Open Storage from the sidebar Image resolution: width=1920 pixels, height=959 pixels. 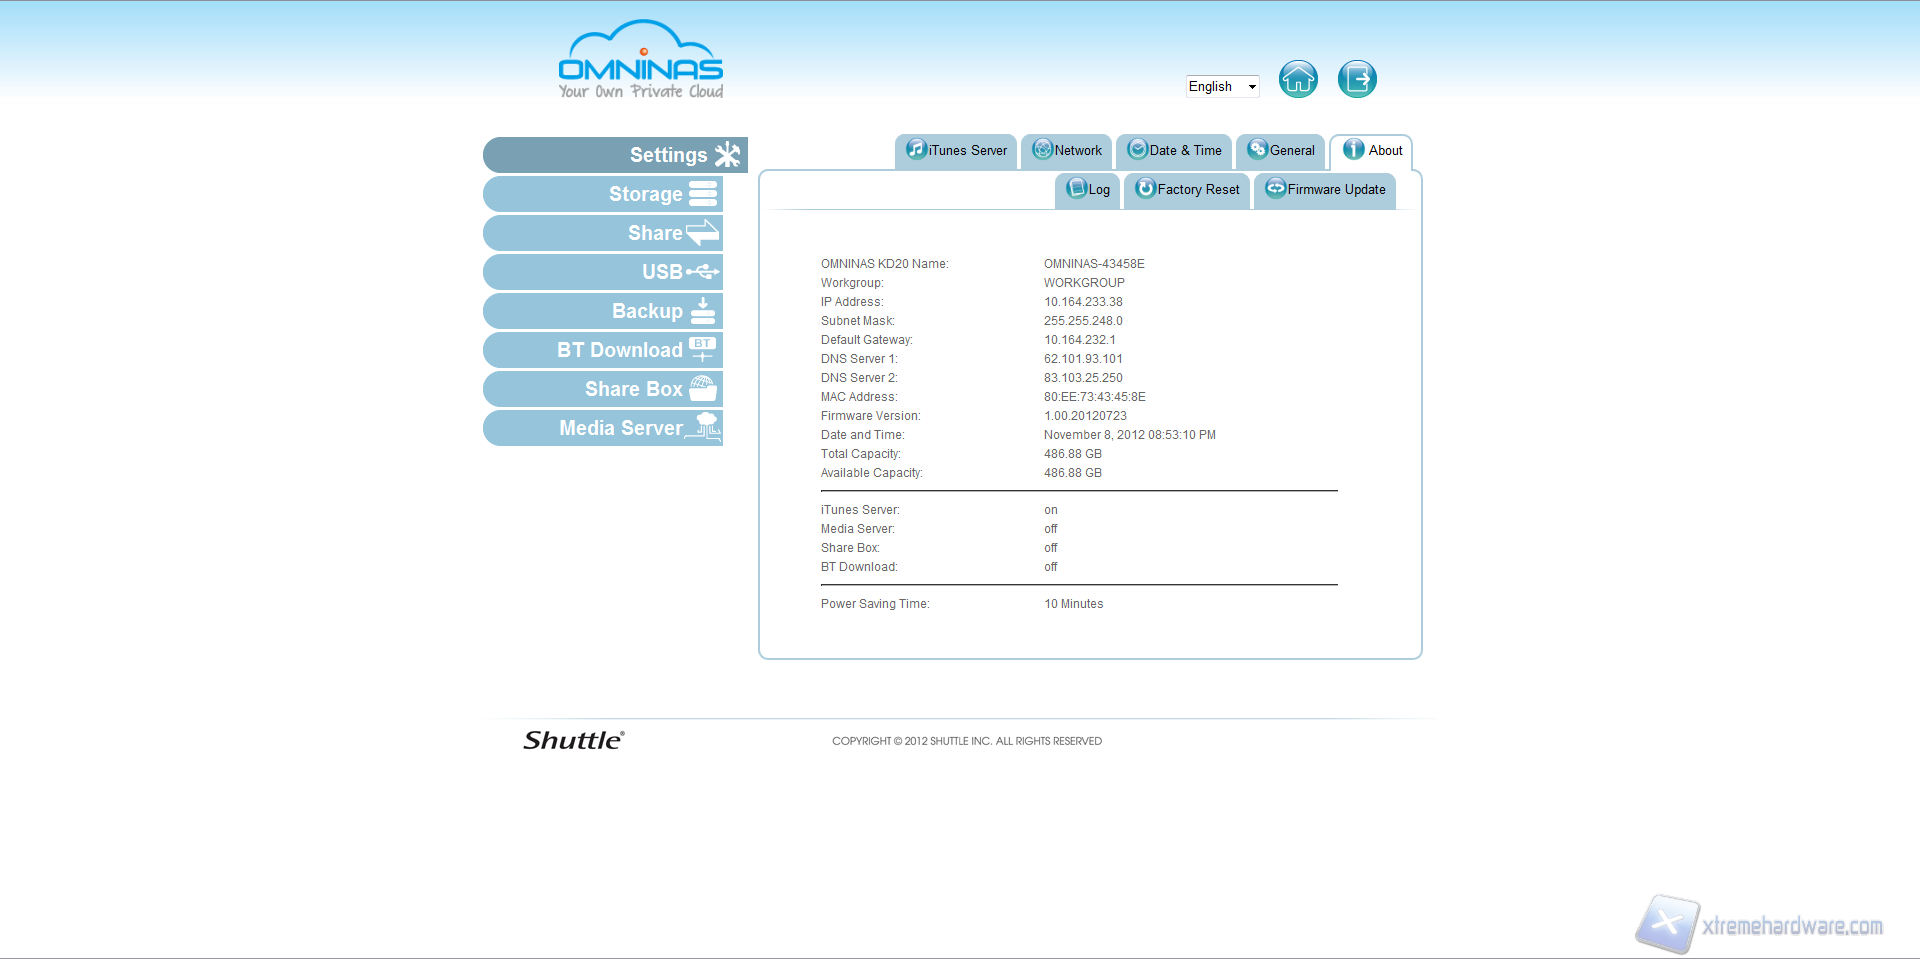pos(604,194)
